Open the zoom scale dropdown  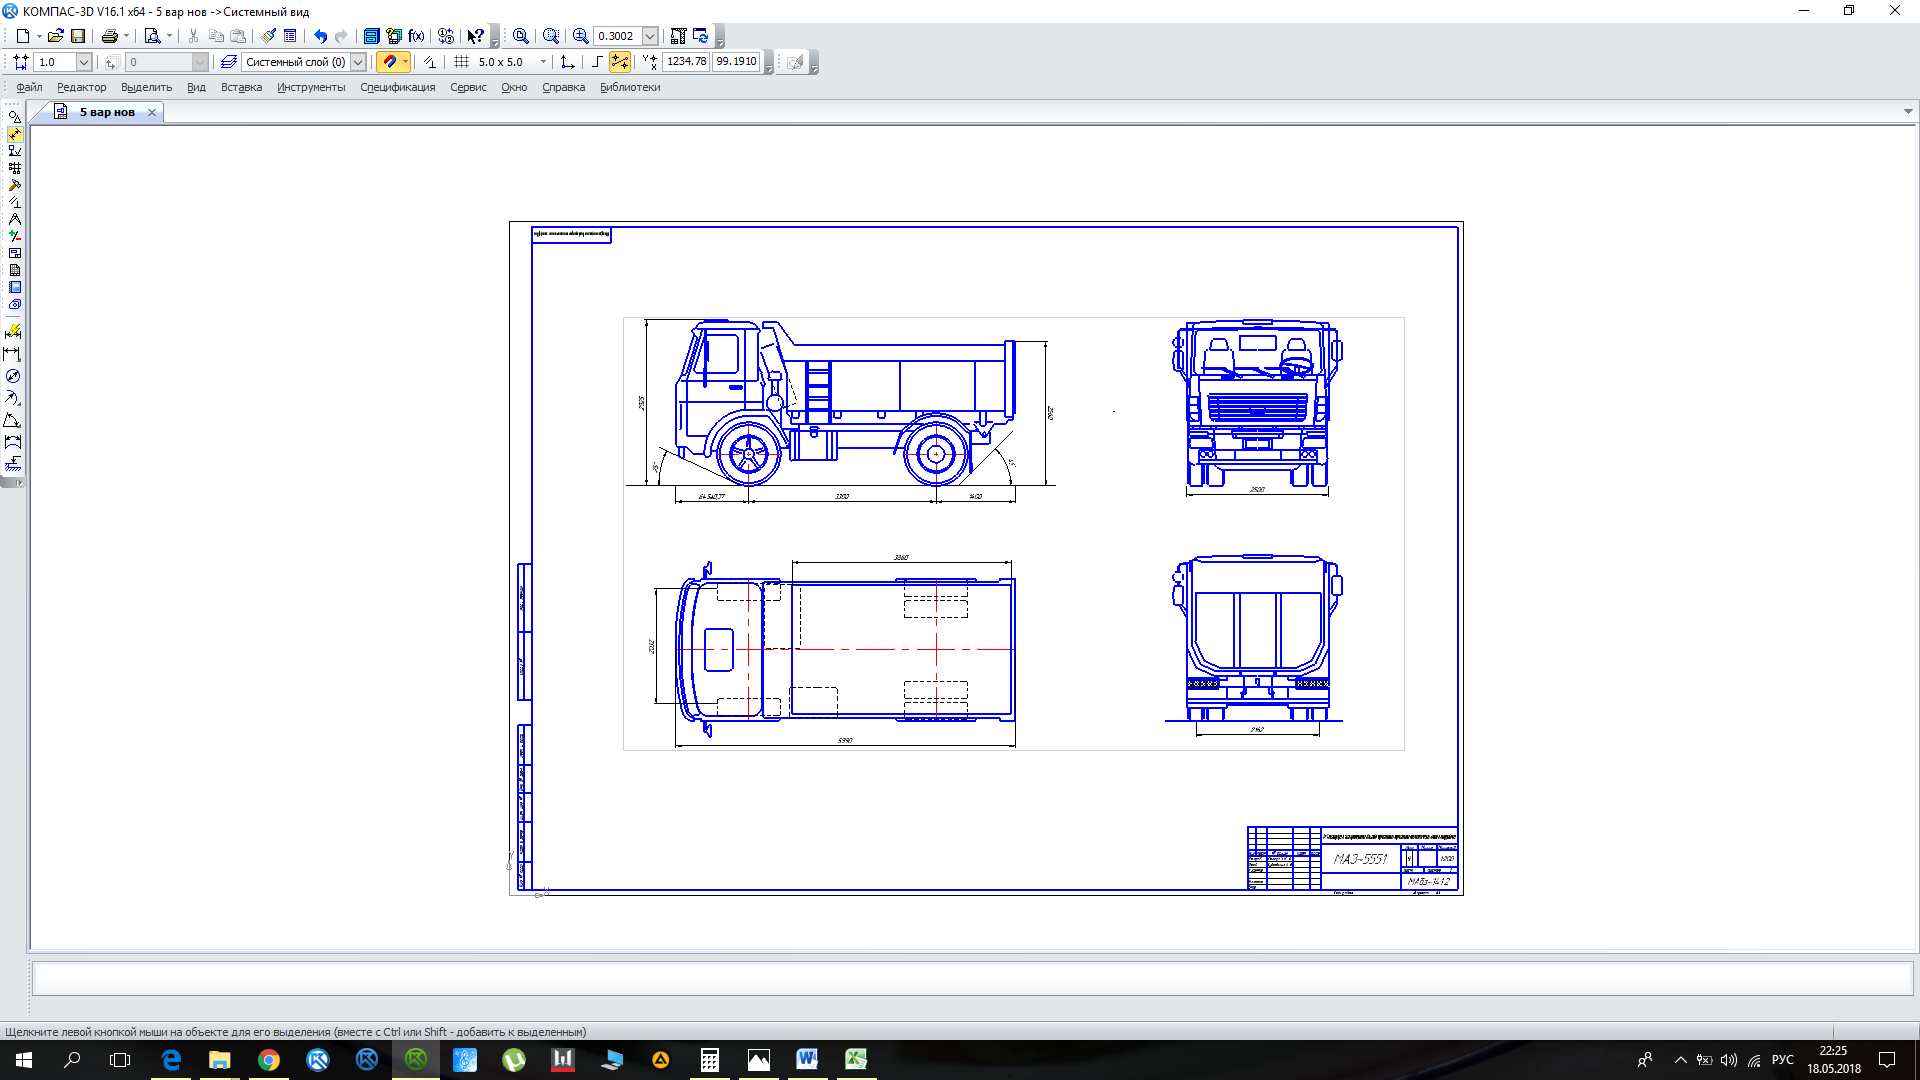(650, 36)
